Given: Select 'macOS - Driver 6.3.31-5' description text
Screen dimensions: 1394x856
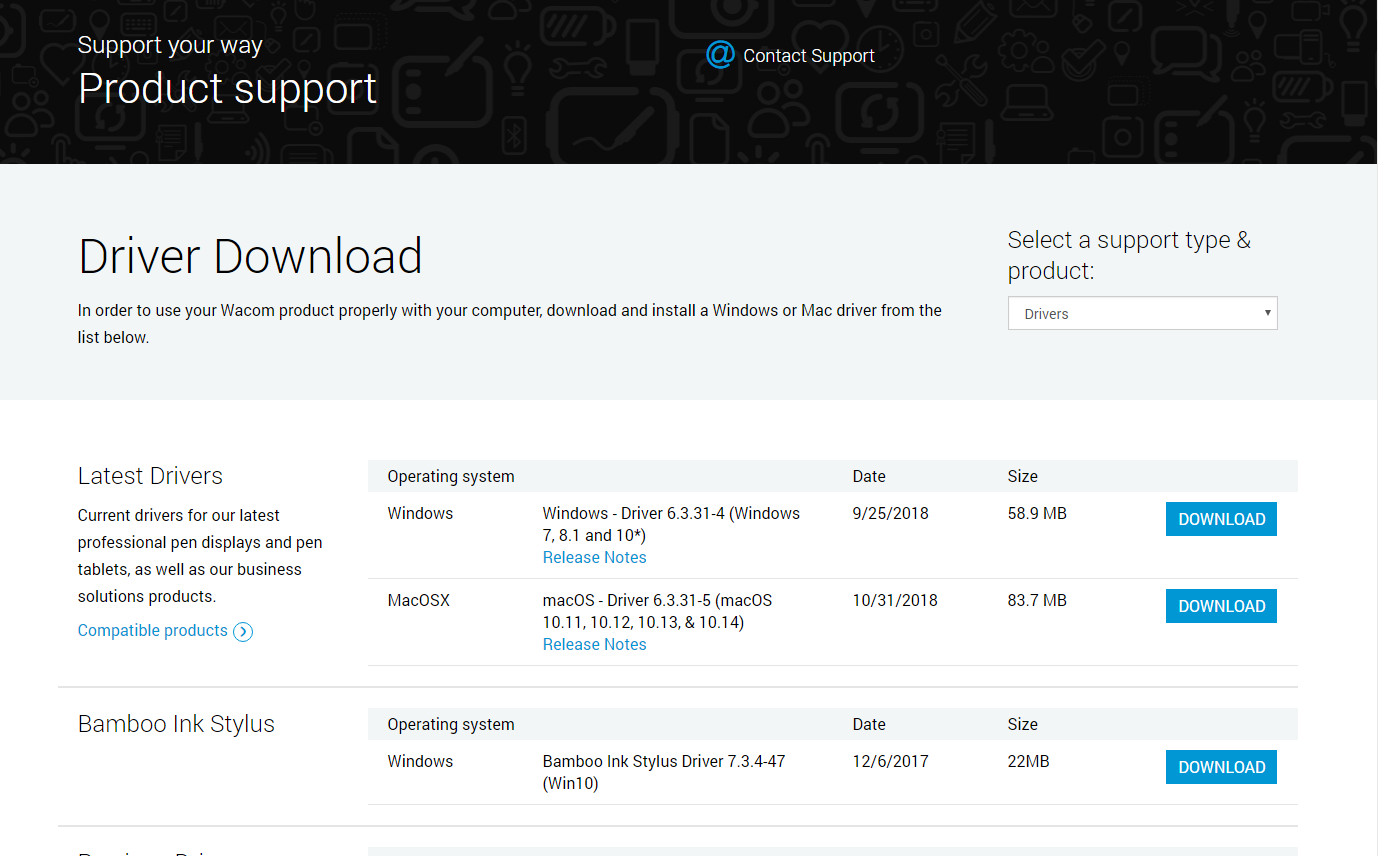Looking at the screenshot, I should point(658,611).
